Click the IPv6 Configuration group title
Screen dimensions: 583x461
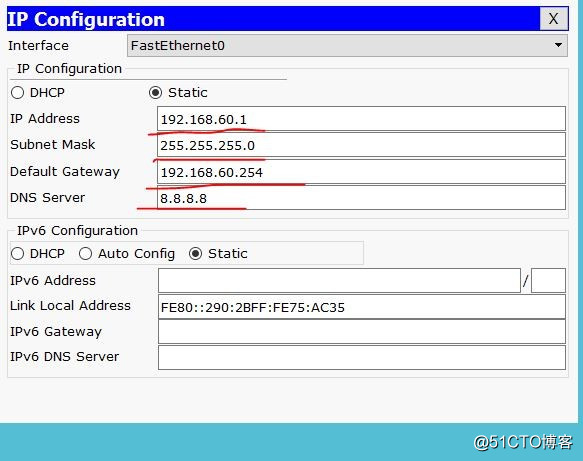pyautogui.click(x=77, y=231)
